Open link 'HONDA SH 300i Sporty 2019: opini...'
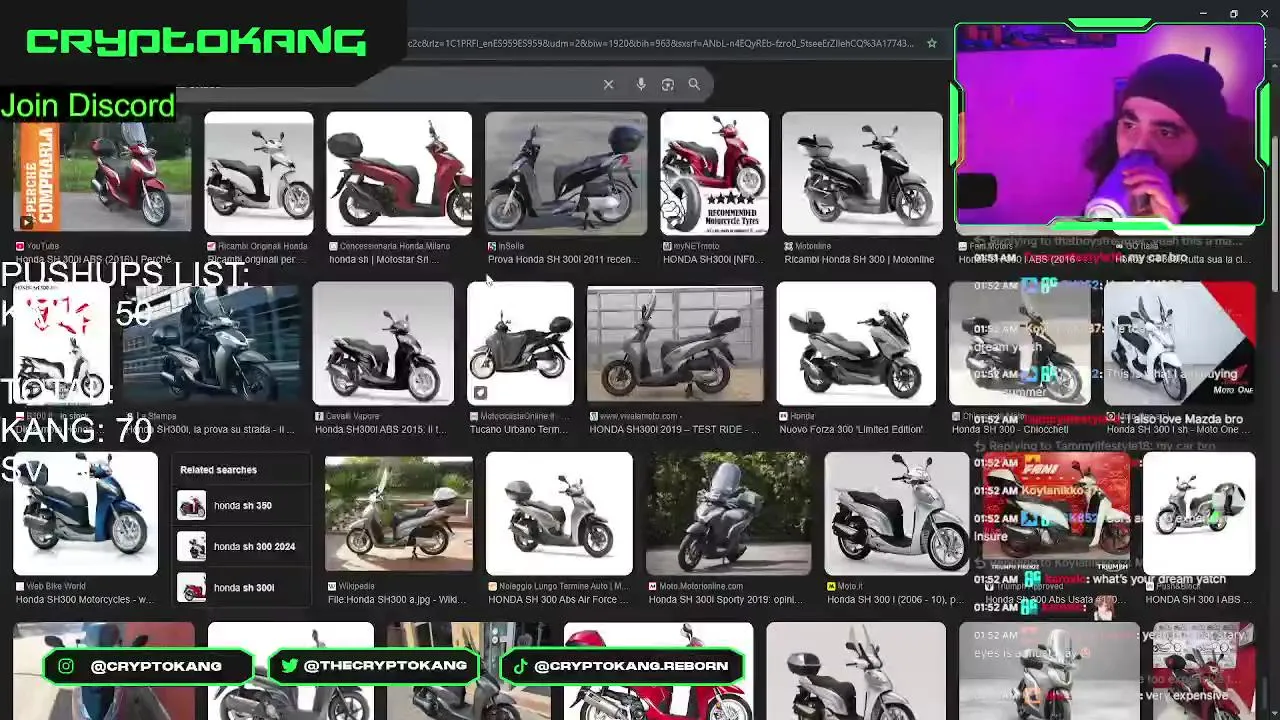Screen dimensions: 1280x720 (728, 600)
